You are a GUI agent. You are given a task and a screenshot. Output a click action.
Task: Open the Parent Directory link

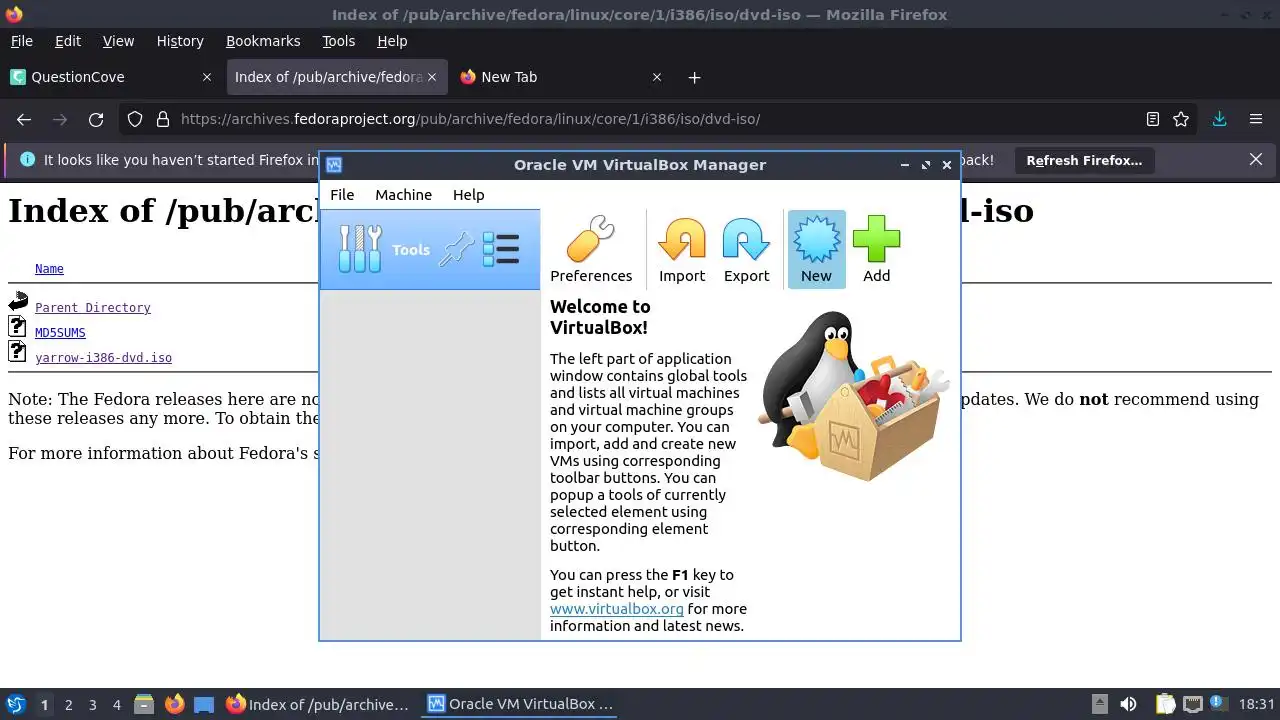[x=92, y=308]
